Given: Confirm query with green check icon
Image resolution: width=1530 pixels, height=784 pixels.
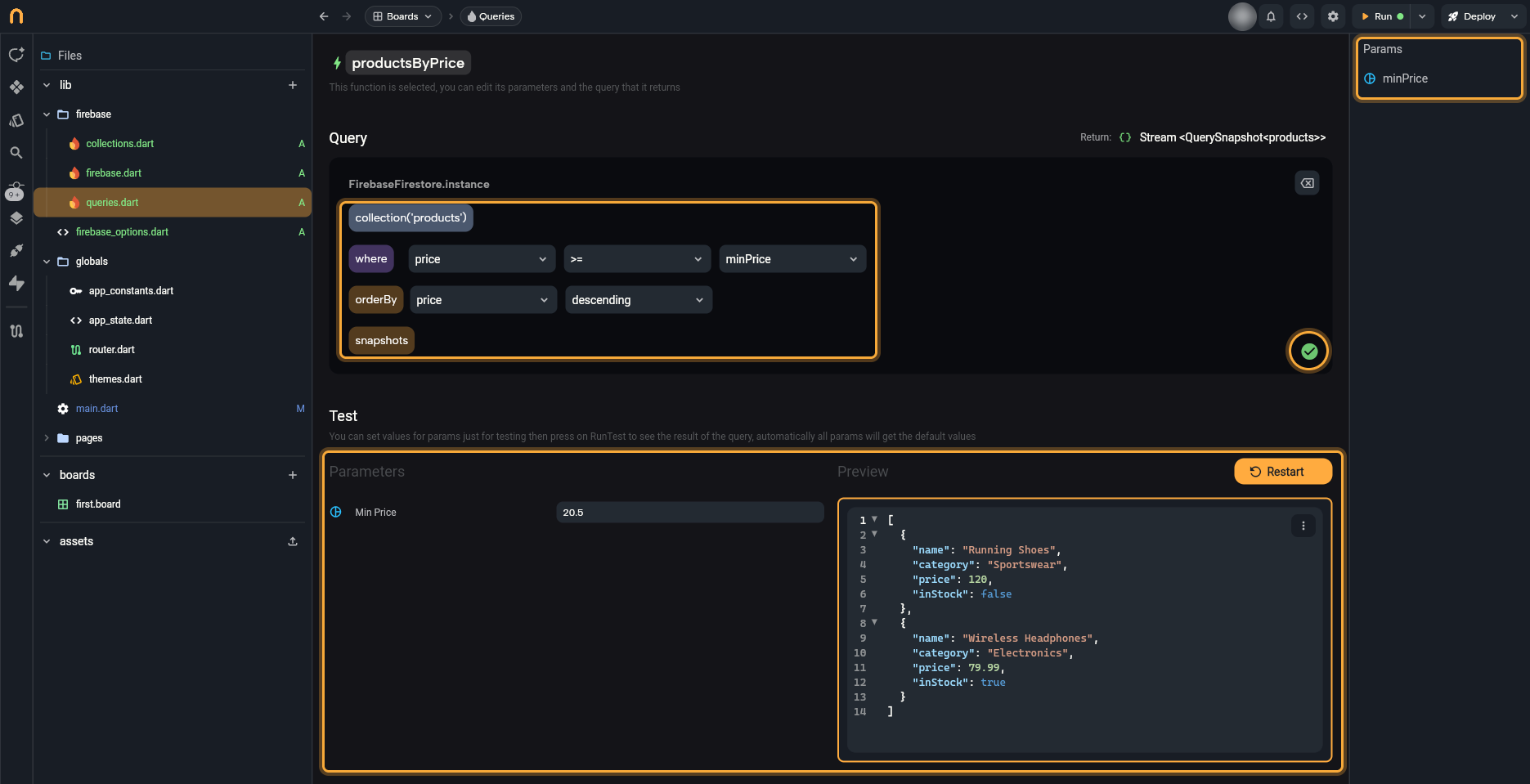Looking at the screenshot, I should click(1309, 351).
